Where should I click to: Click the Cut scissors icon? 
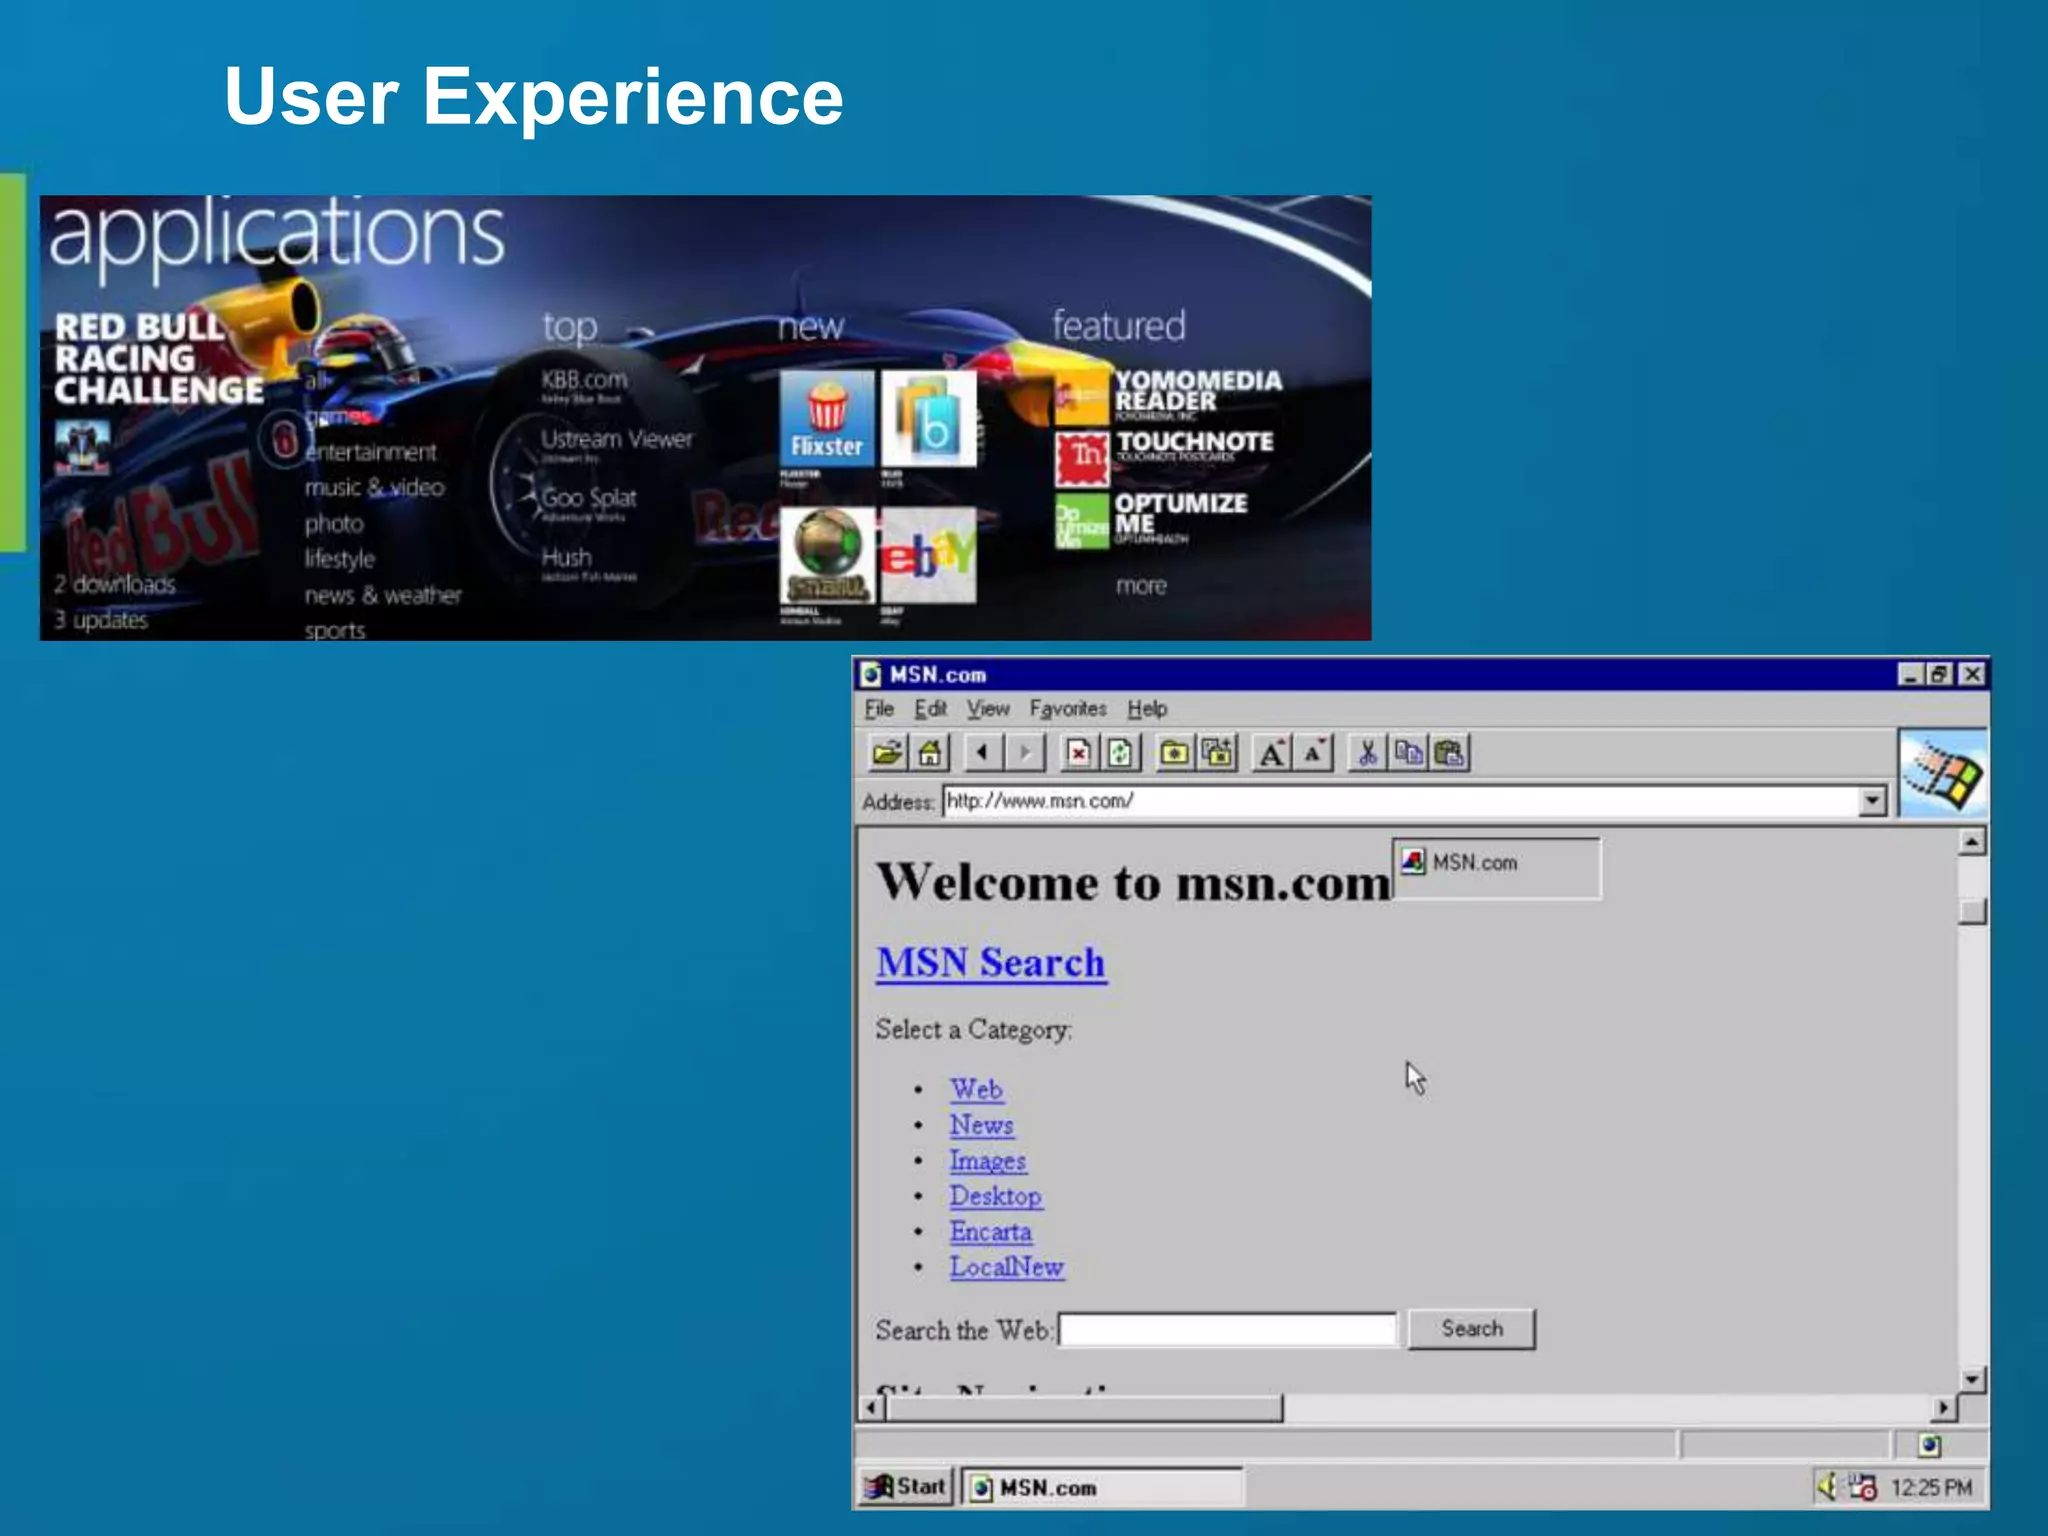(1367, 752)
